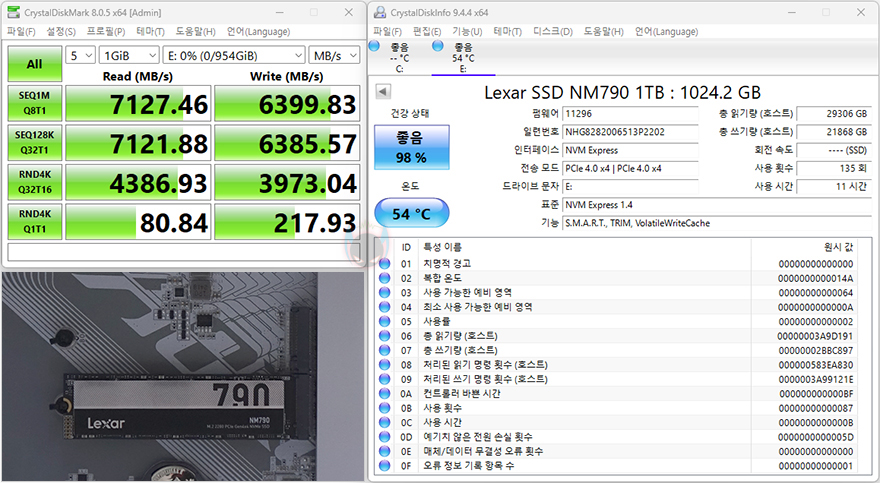The height and width of the screenshot is (483, 880).
Task: Click the previous disk arrow button
Action: coord(383,91)
